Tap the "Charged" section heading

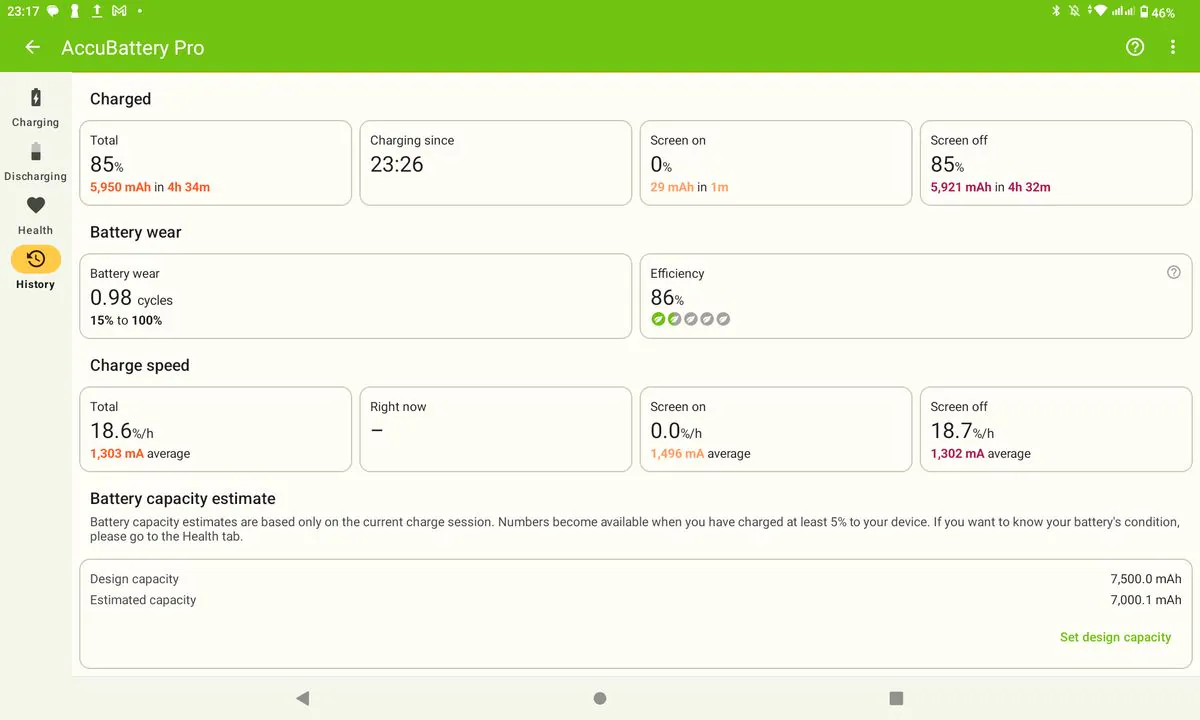121,99
